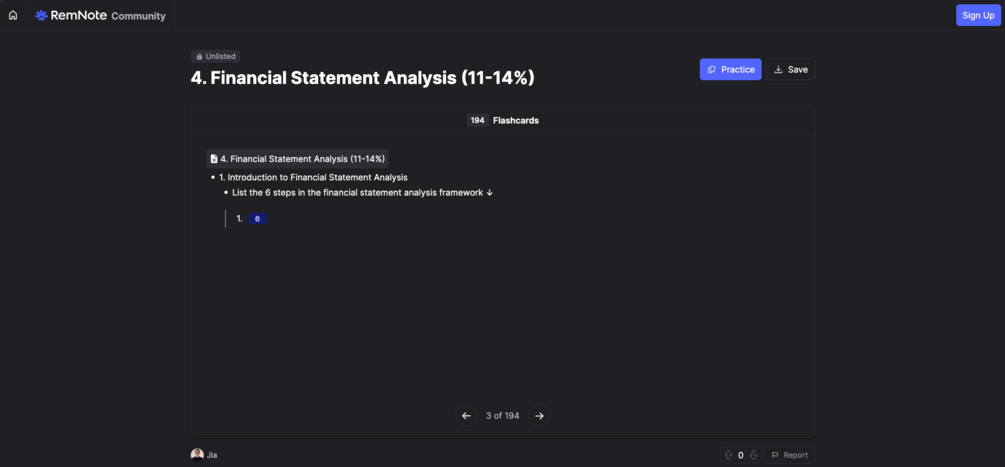1005x467 pixels.
Task: Click the down arrow after analysis framework
Action: click(x=490, y=192)
